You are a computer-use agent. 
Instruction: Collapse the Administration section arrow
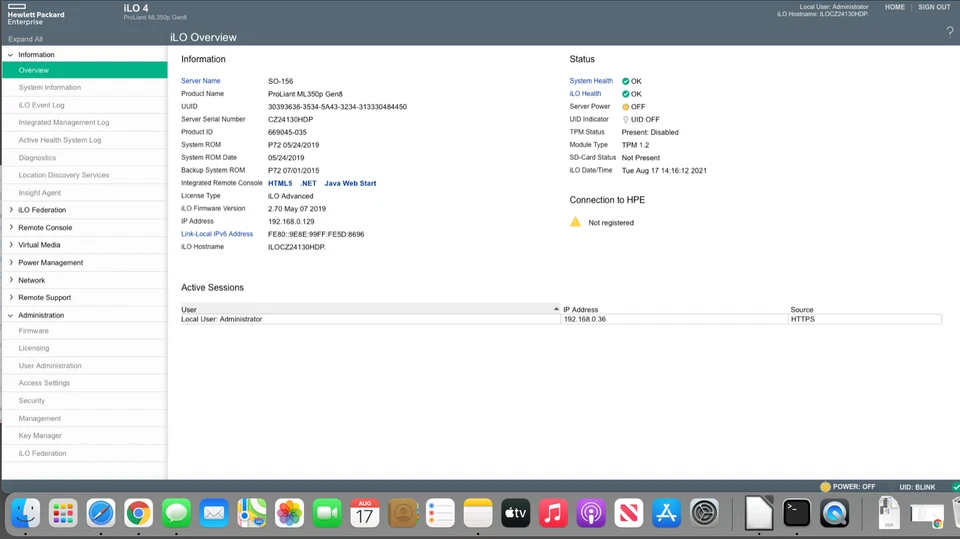(10, 315)
